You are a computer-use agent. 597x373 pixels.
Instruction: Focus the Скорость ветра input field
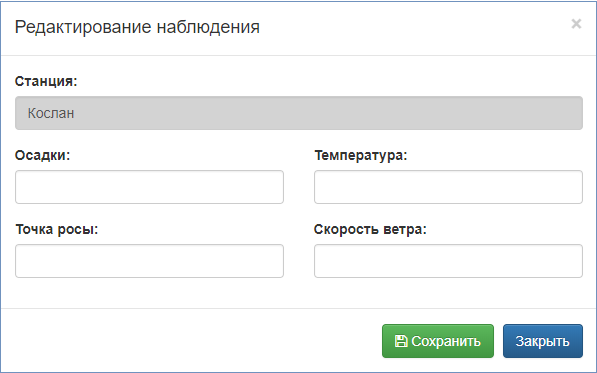tap(448, 261)
